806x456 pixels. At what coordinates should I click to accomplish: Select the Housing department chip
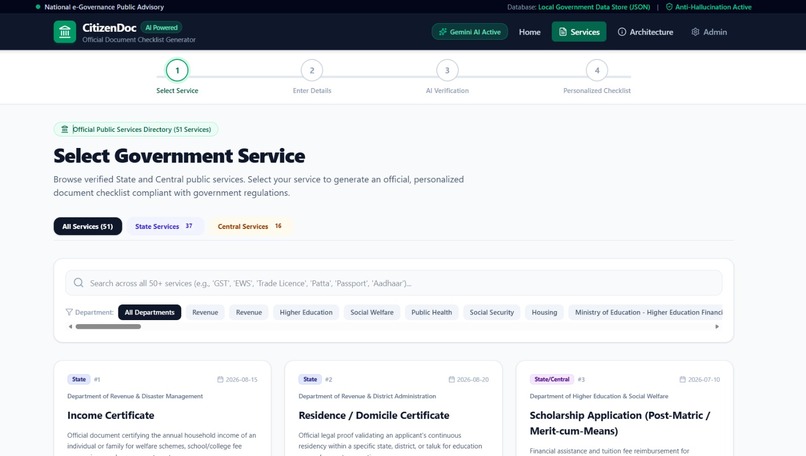(544, 312)
